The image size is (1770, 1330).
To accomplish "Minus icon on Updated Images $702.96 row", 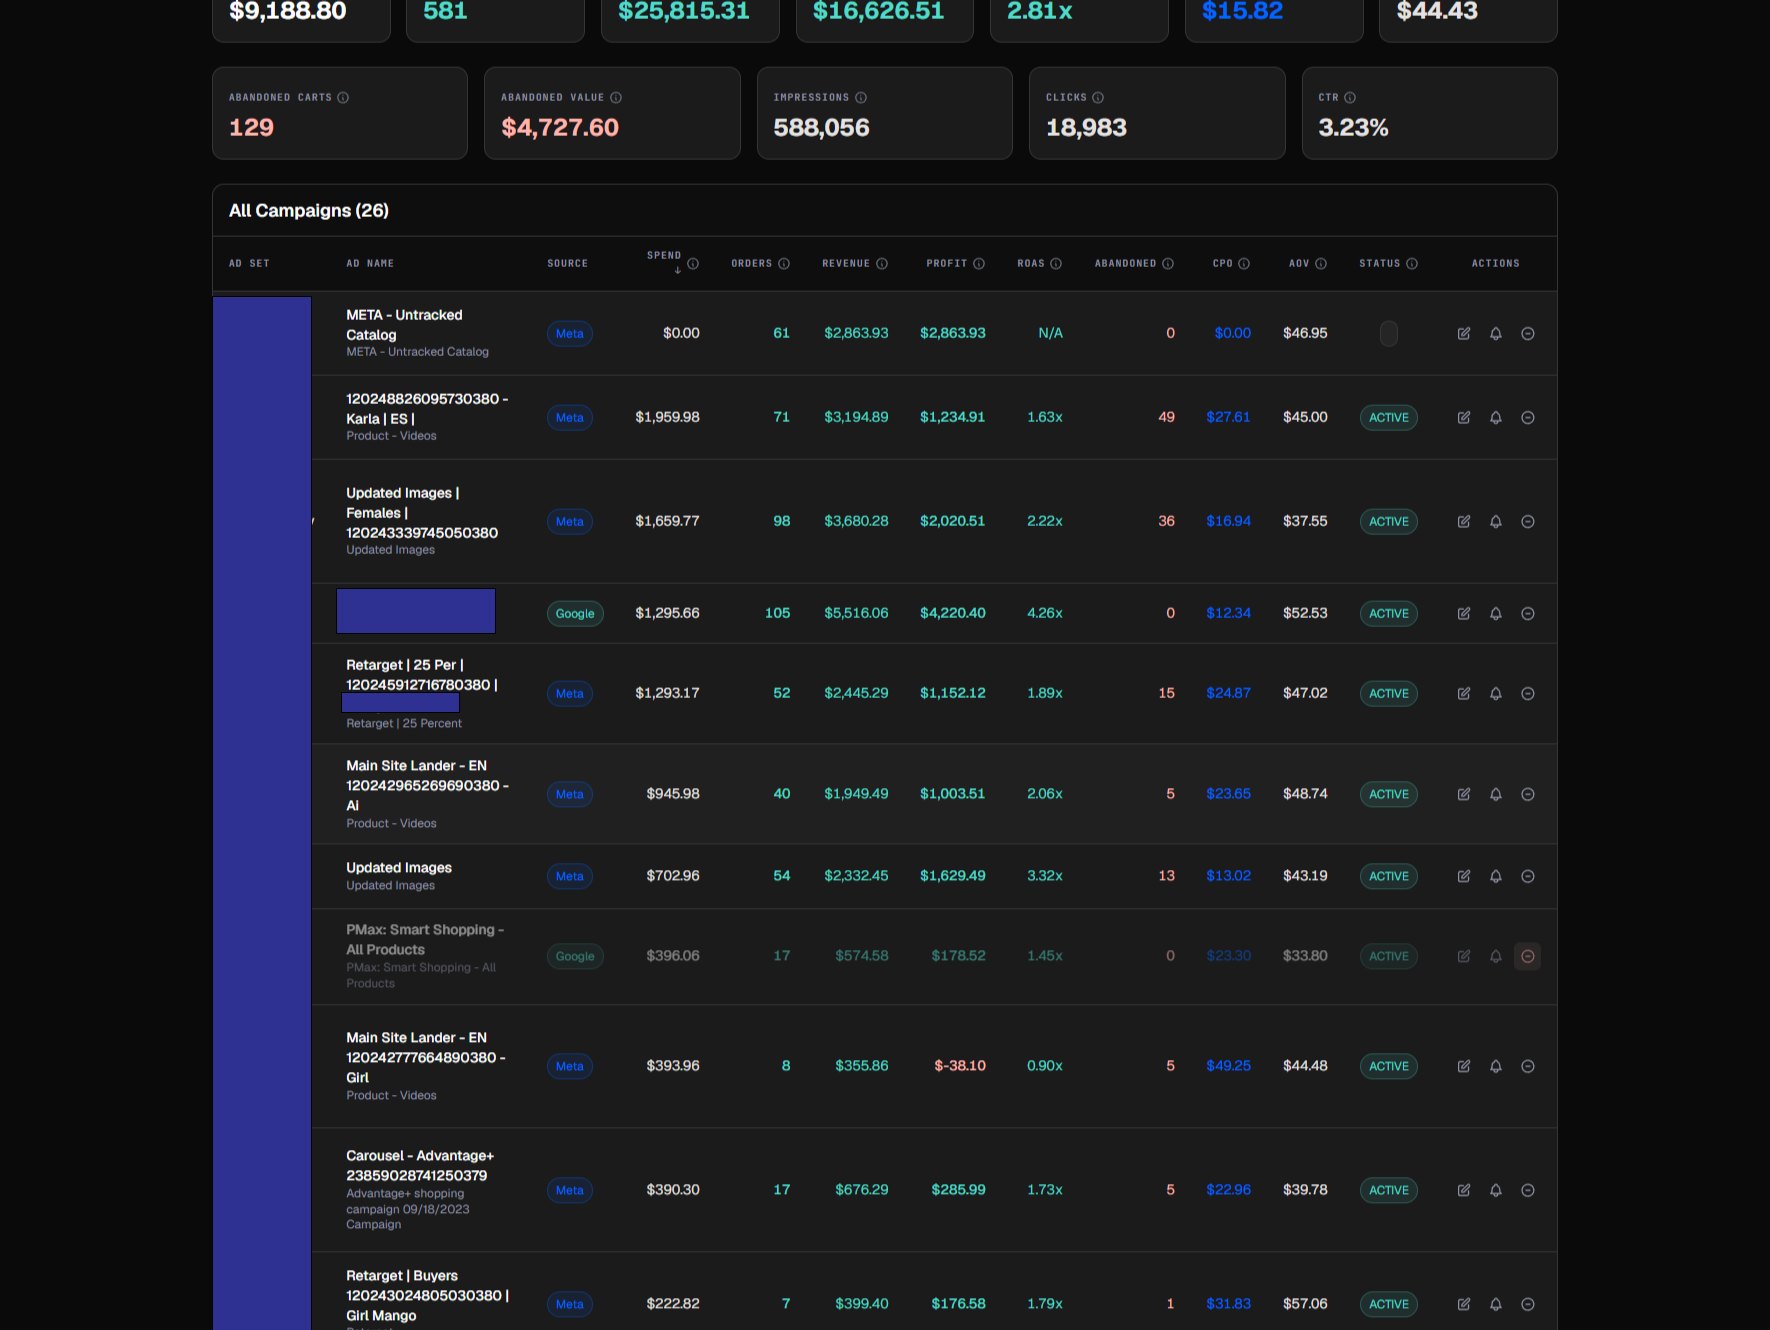I will pos(1528,877).
